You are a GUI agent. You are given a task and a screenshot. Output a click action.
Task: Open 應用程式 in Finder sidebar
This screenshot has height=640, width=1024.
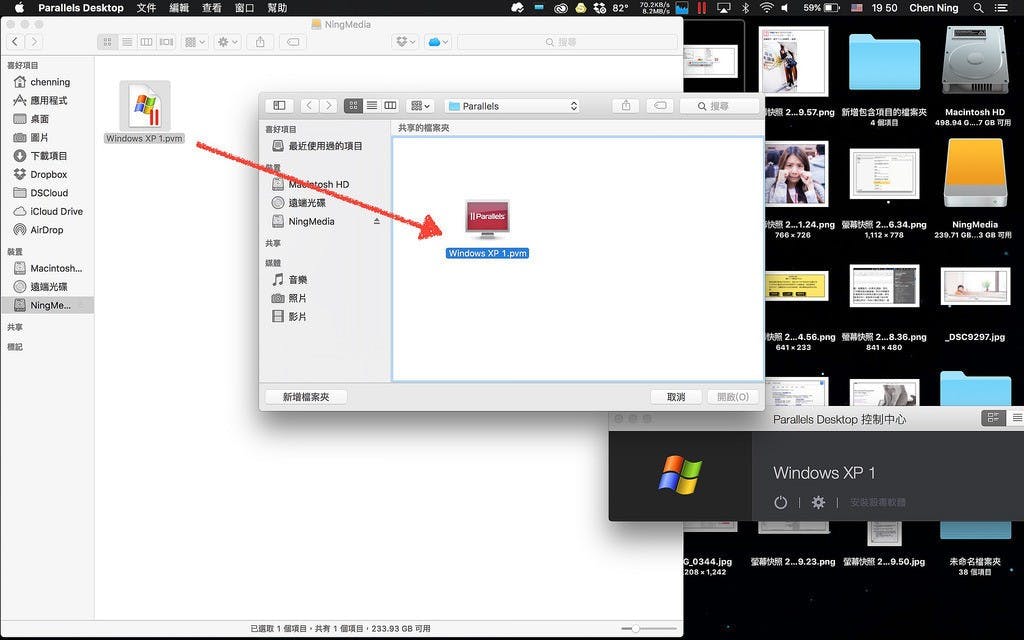point(48,100)
